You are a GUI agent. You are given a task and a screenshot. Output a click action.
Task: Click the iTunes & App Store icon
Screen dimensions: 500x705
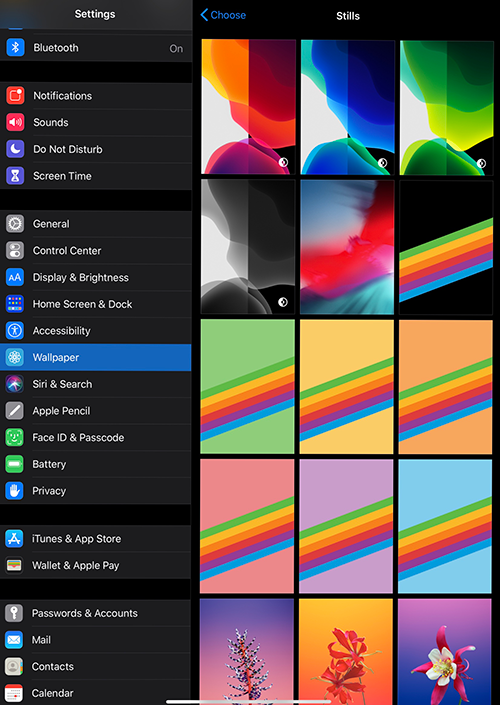[x=14, y=539]
